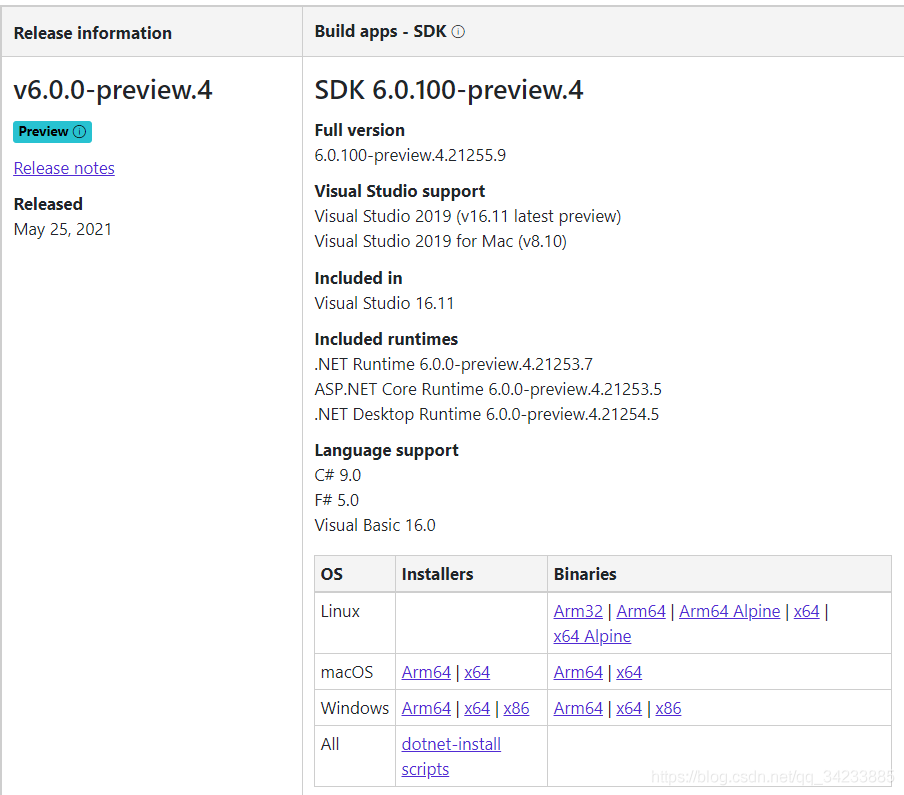Open the Release notes link
This screenshot has height=795, width=904.
click(64, 168)
